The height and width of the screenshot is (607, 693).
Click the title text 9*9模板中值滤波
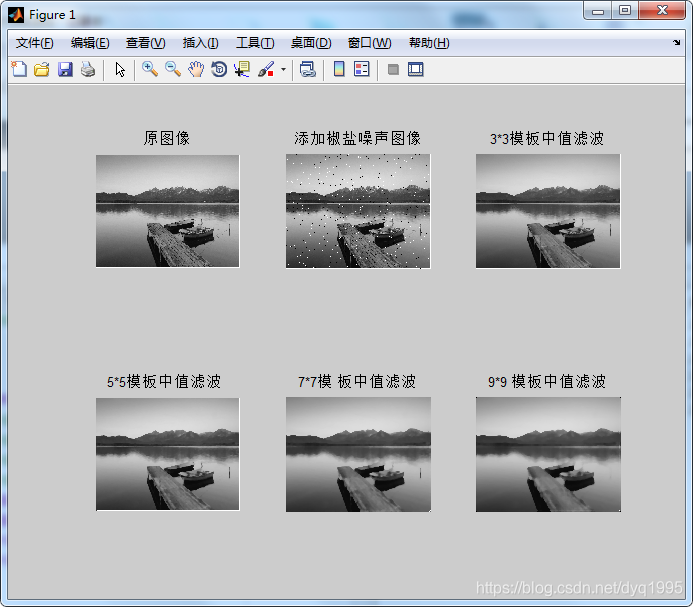[547, 382]
